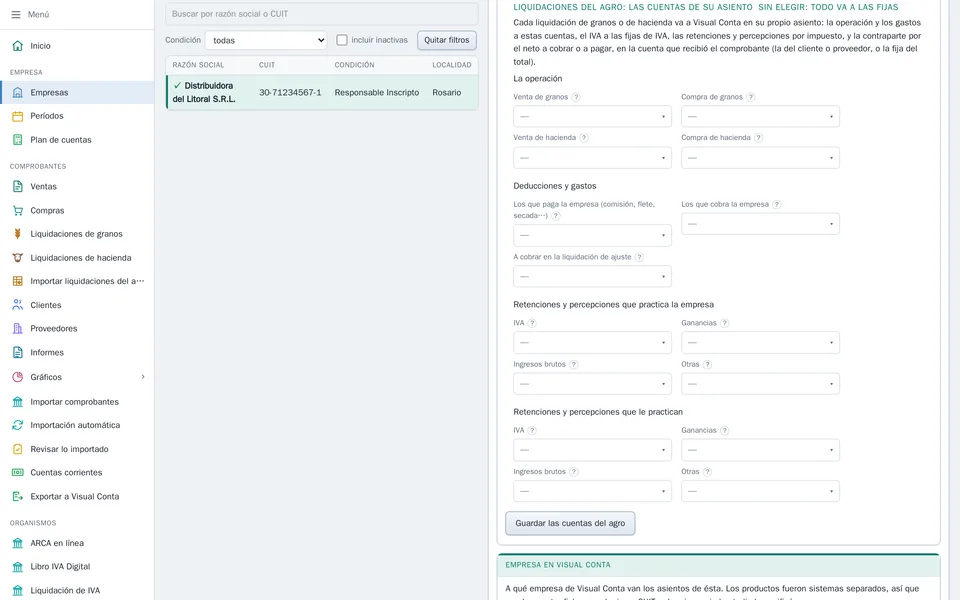Click the Rosario locality cell
960x600 pixels.
pyautogui.click(x=447, y=92)
